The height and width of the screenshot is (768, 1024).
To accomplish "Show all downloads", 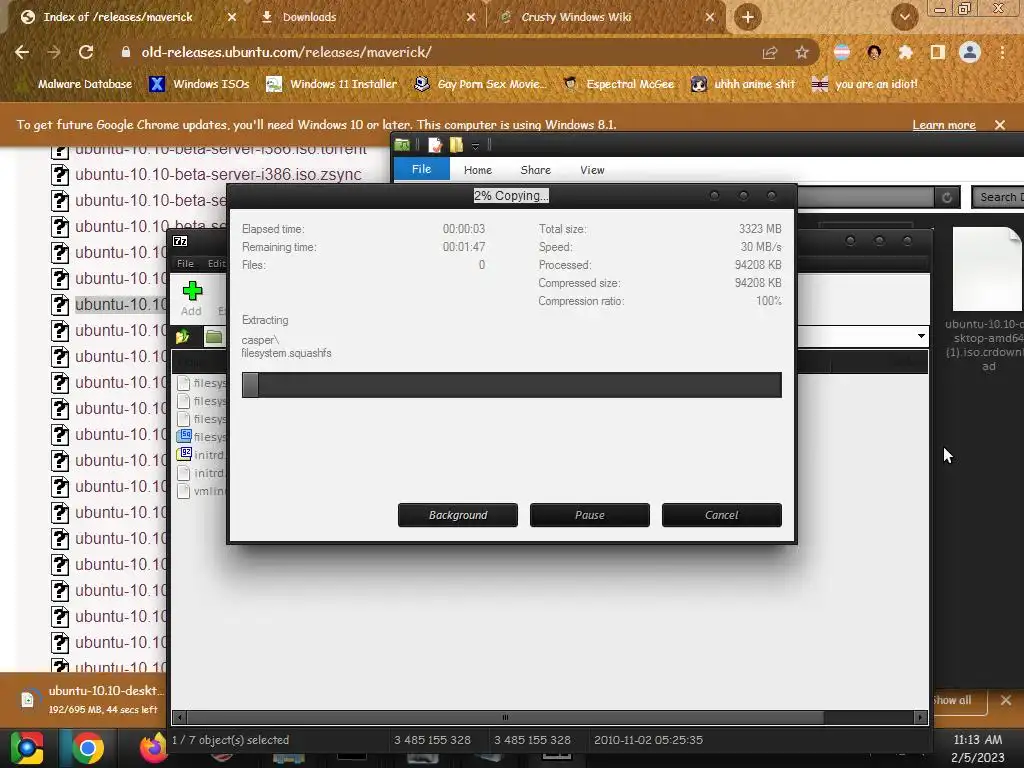I will point(952,700).
